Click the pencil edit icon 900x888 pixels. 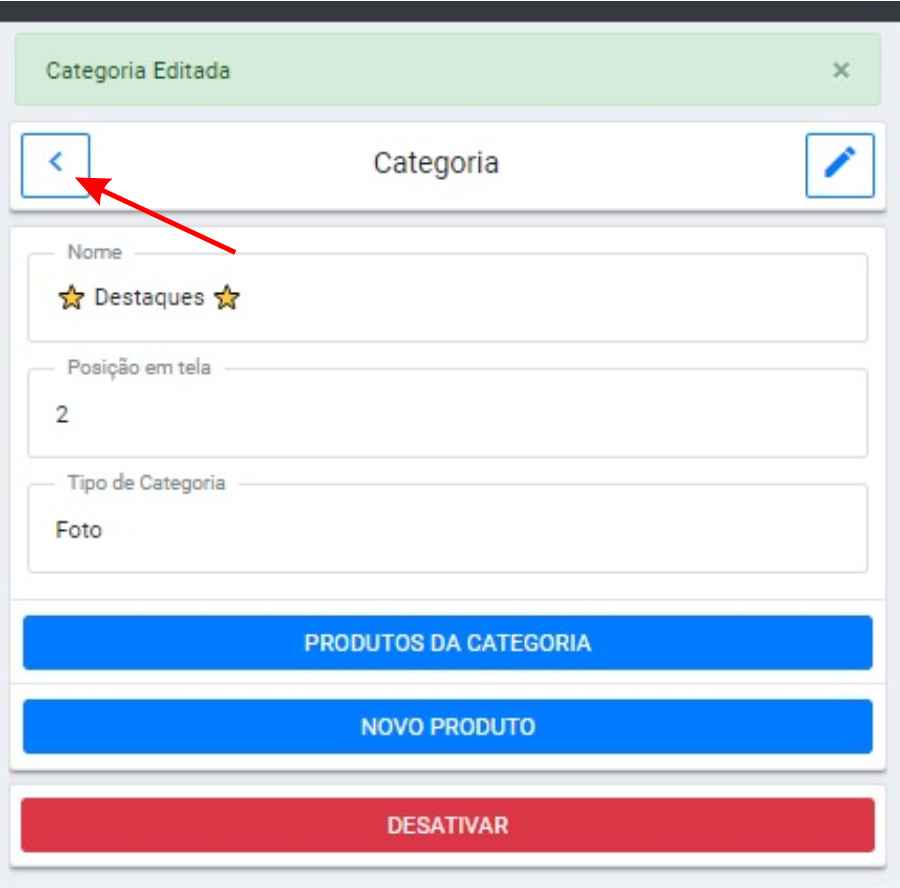pos(840,165)
